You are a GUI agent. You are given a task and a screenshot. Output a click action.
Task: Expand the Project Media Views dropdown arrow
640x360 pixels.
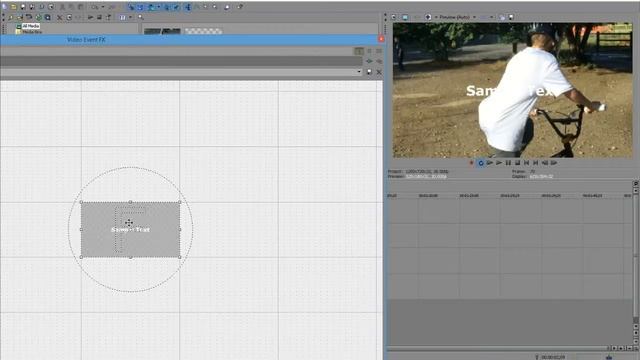(130, 17)
